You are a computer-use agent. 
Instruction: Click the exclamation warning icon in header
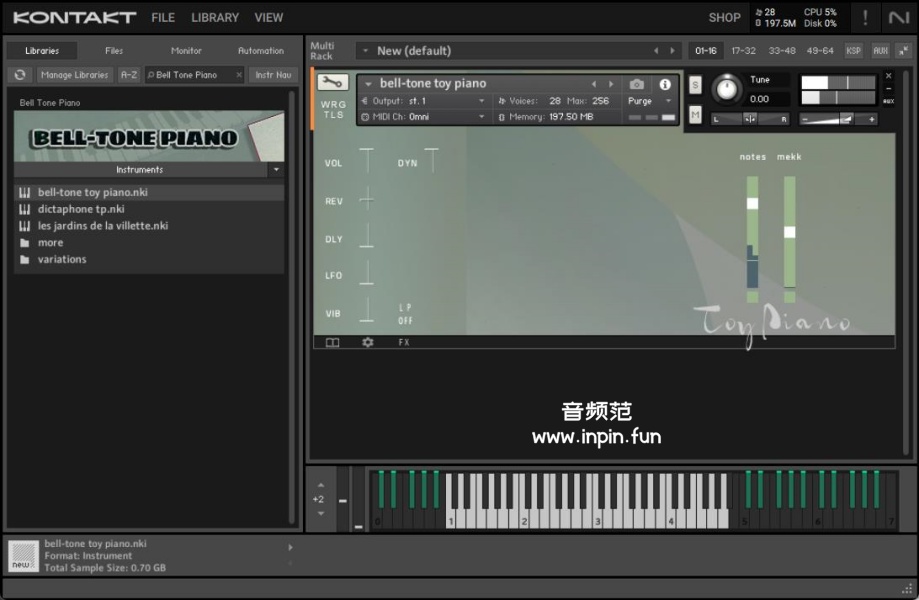865,17
